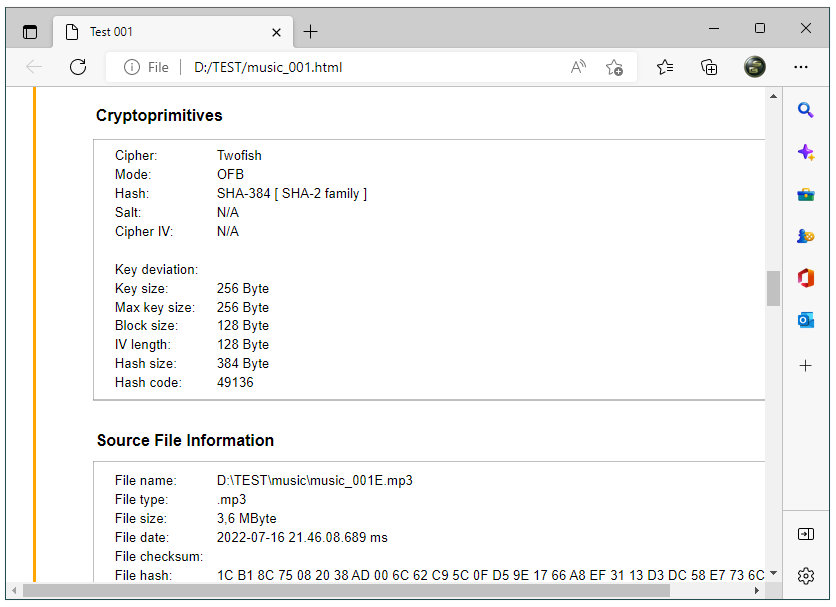Viewport: 836px width, 607px height.
Task: Close the browser window
Action: pyautogui.click(x=806, y=28)
